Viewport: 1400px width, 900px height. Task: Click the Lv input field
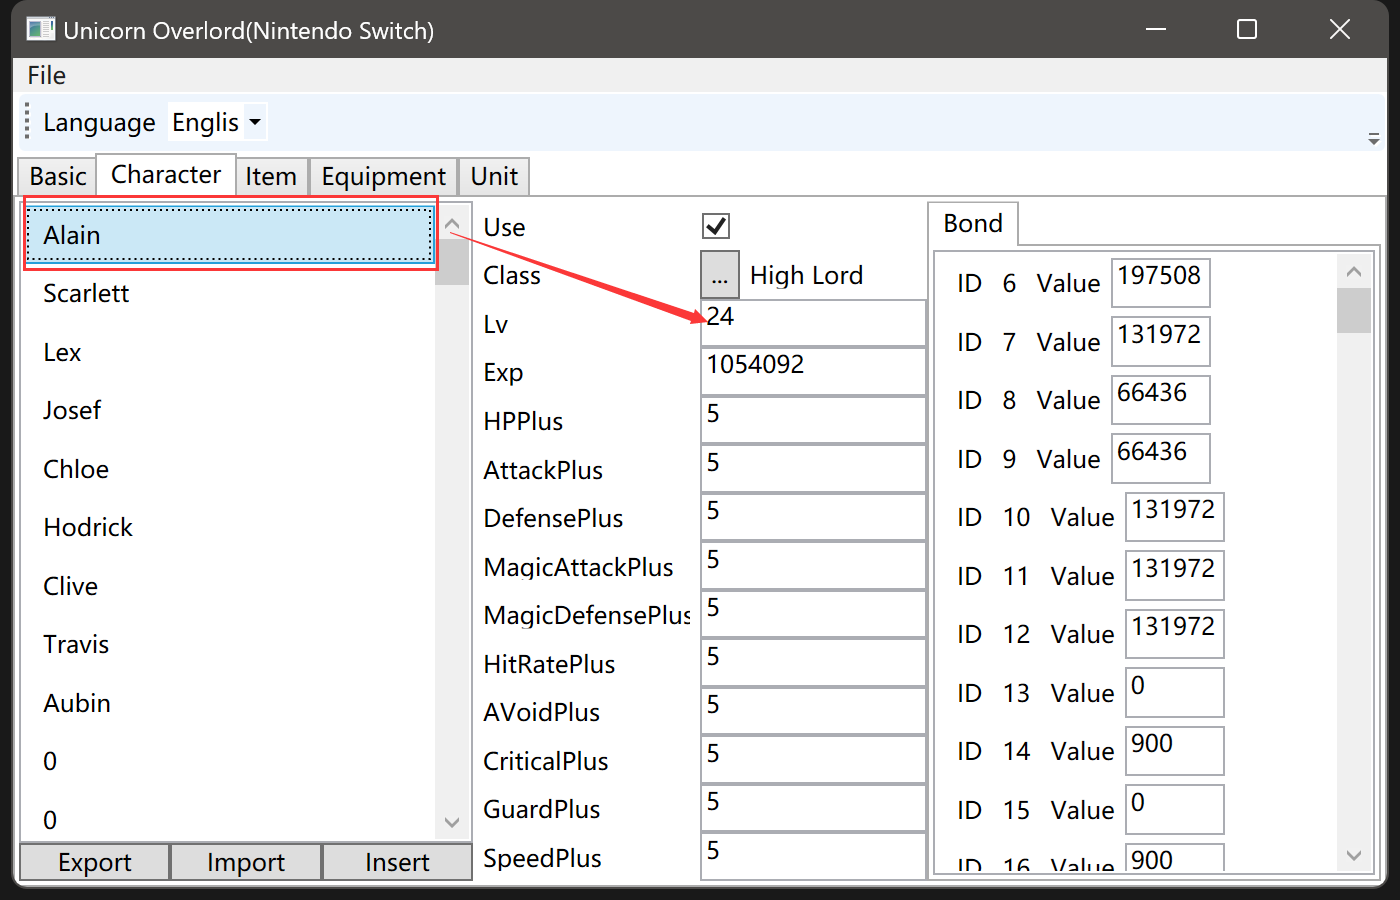(814, 323)
